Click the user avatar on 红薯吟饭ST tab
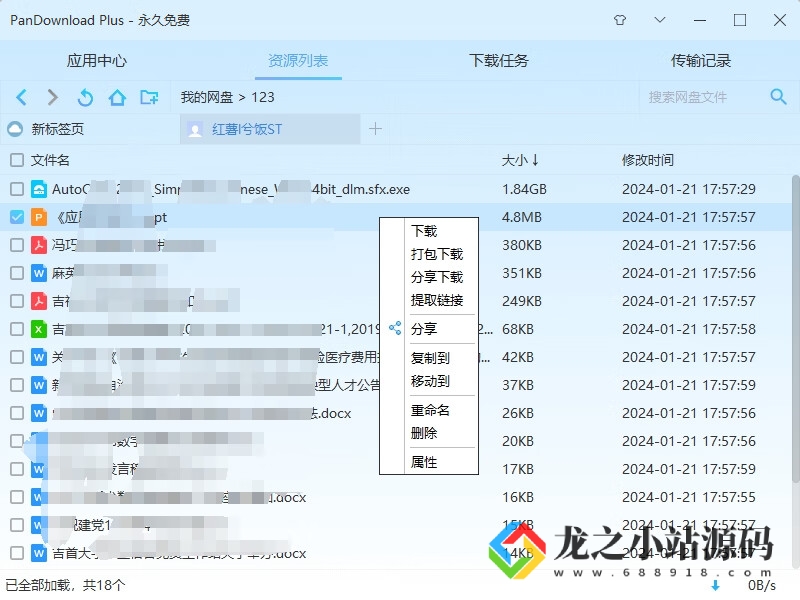Image resolution: width=800 pixels, height=600 pixels. pyautogui.click(x=195, y=130)
